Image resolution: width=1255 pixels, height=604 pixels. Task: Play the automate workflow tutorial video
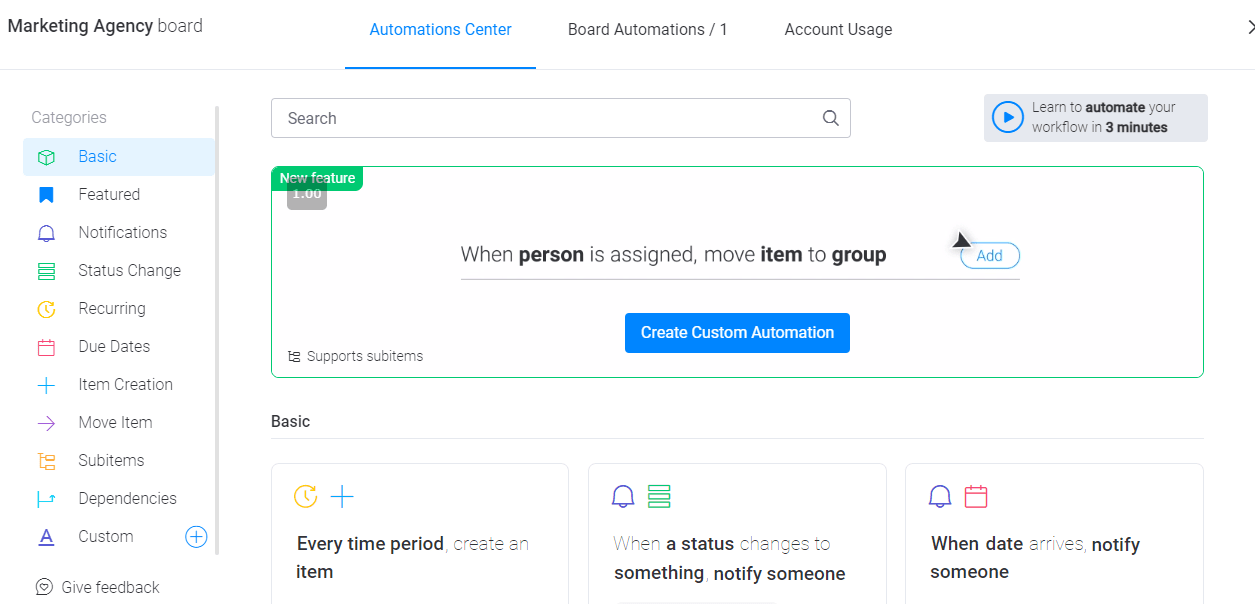click(x=1008, y=118)
